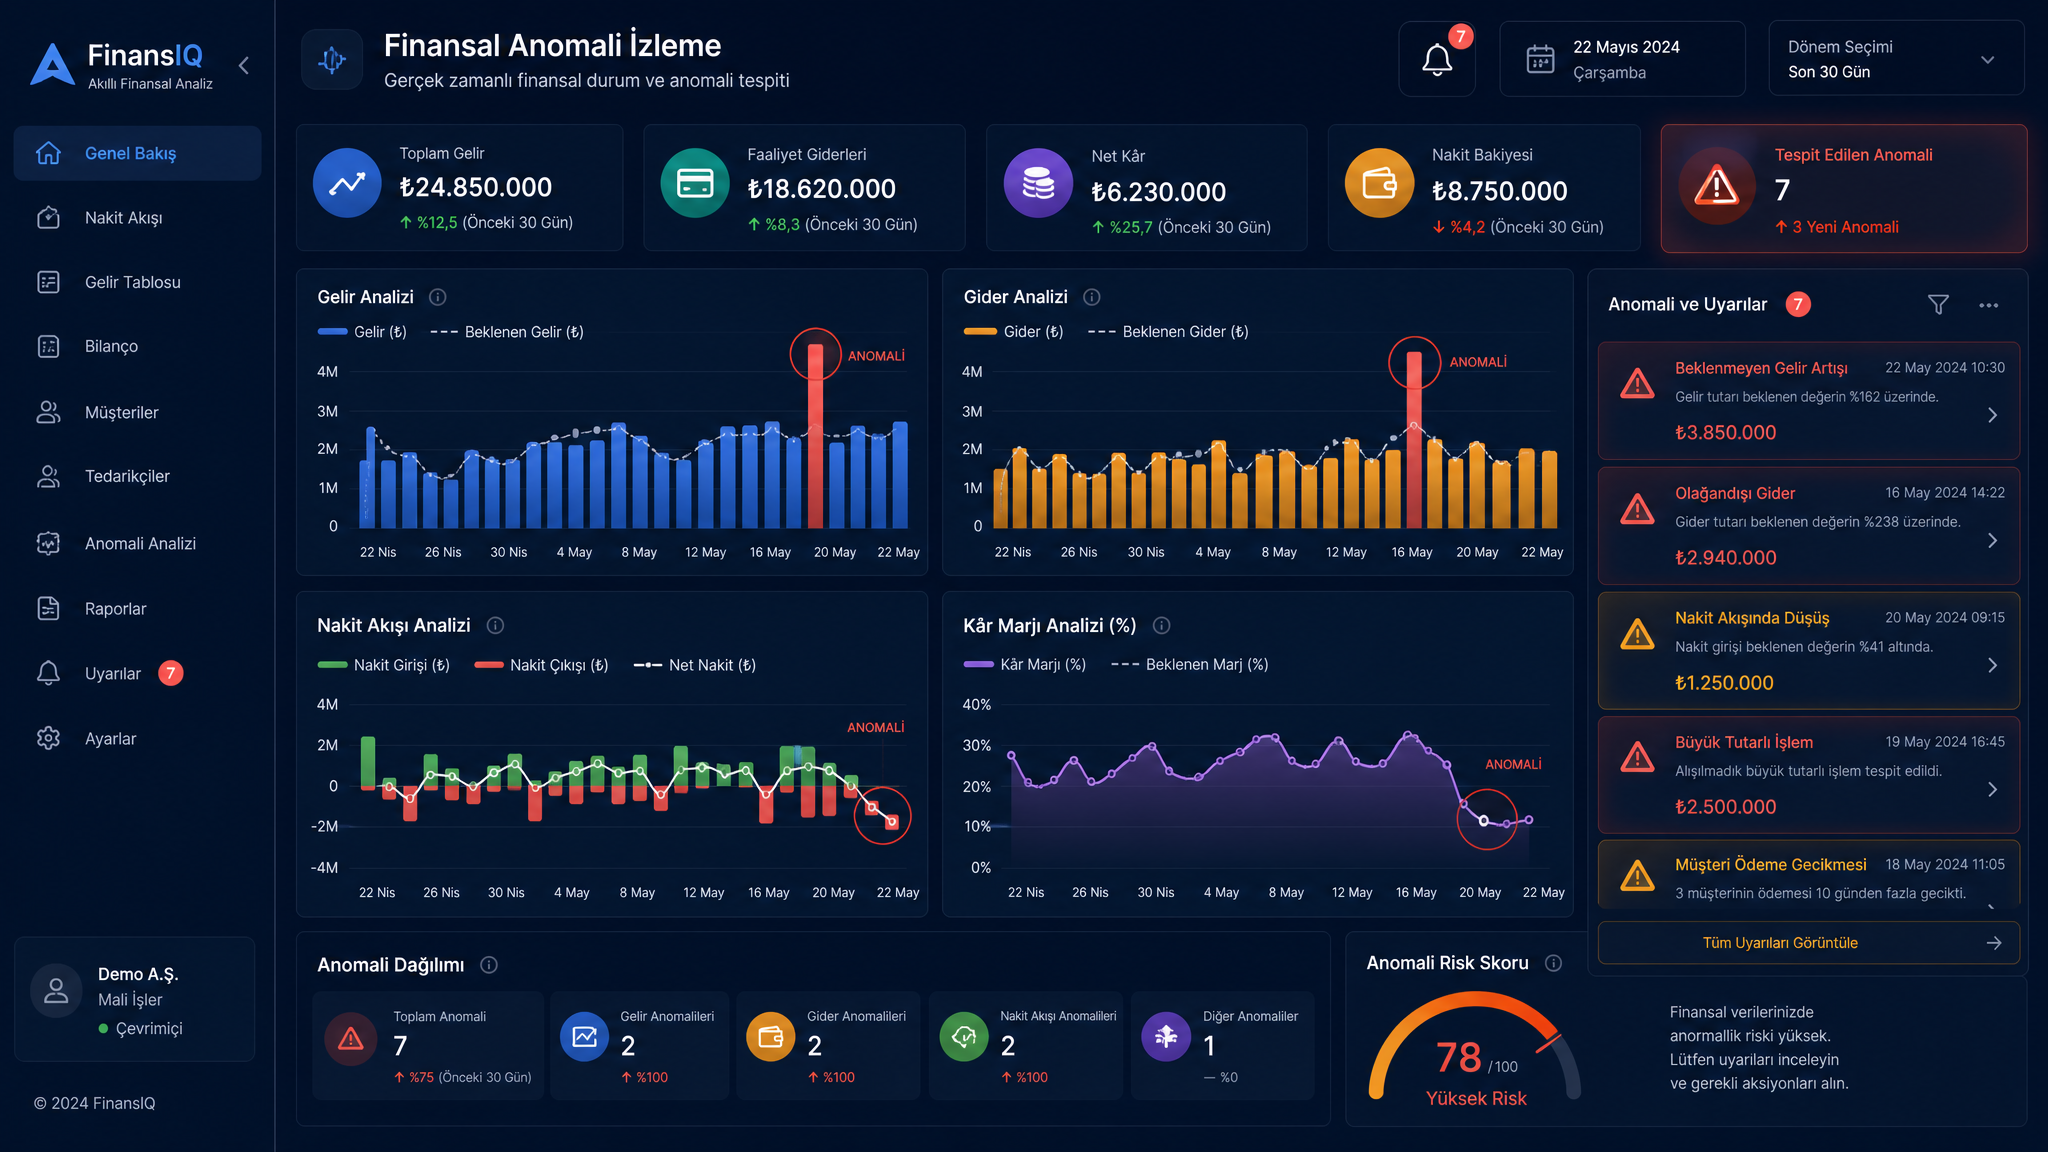The height and width of the screenshot is (1152, 2048).
Task: Open the notification bell with badge 7
Action: (1437, 59)
